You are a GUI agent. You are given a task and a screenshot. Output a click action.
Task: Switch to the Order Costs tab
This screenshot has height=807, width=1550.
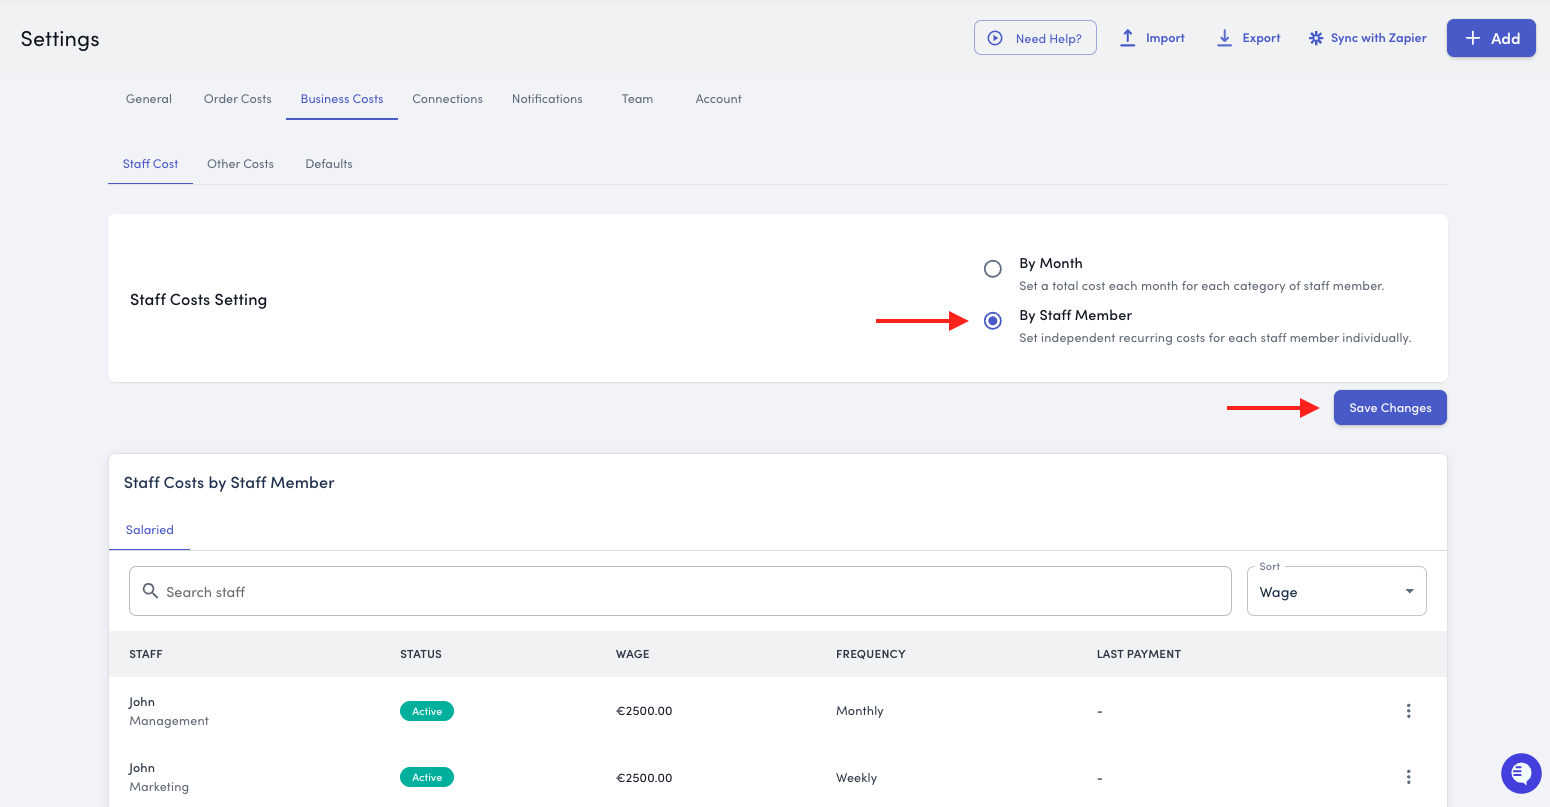(x=237, y=99)
